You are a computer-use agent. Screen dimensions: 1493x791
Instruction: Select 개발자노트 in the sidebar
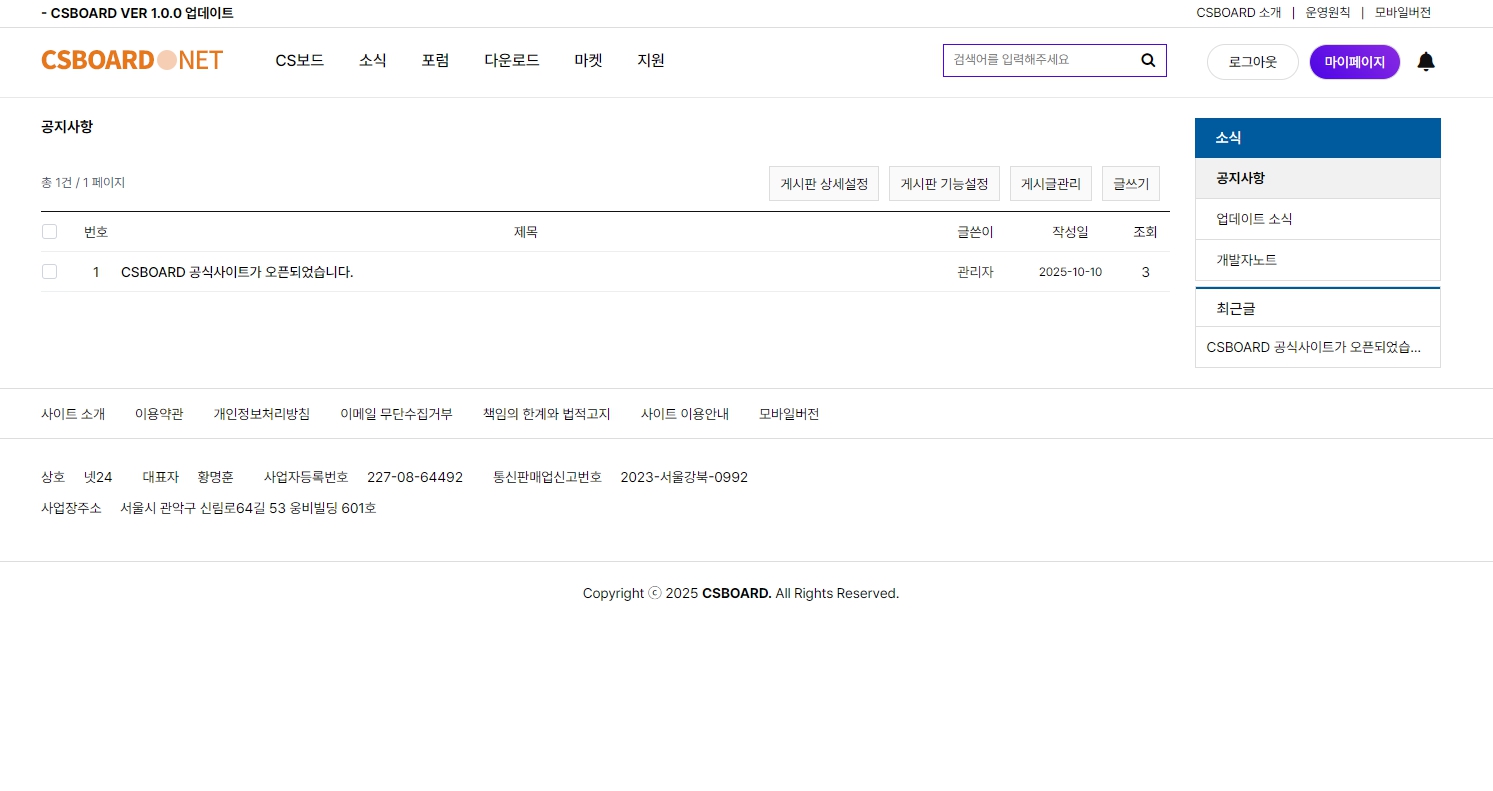coord(1246,260)
